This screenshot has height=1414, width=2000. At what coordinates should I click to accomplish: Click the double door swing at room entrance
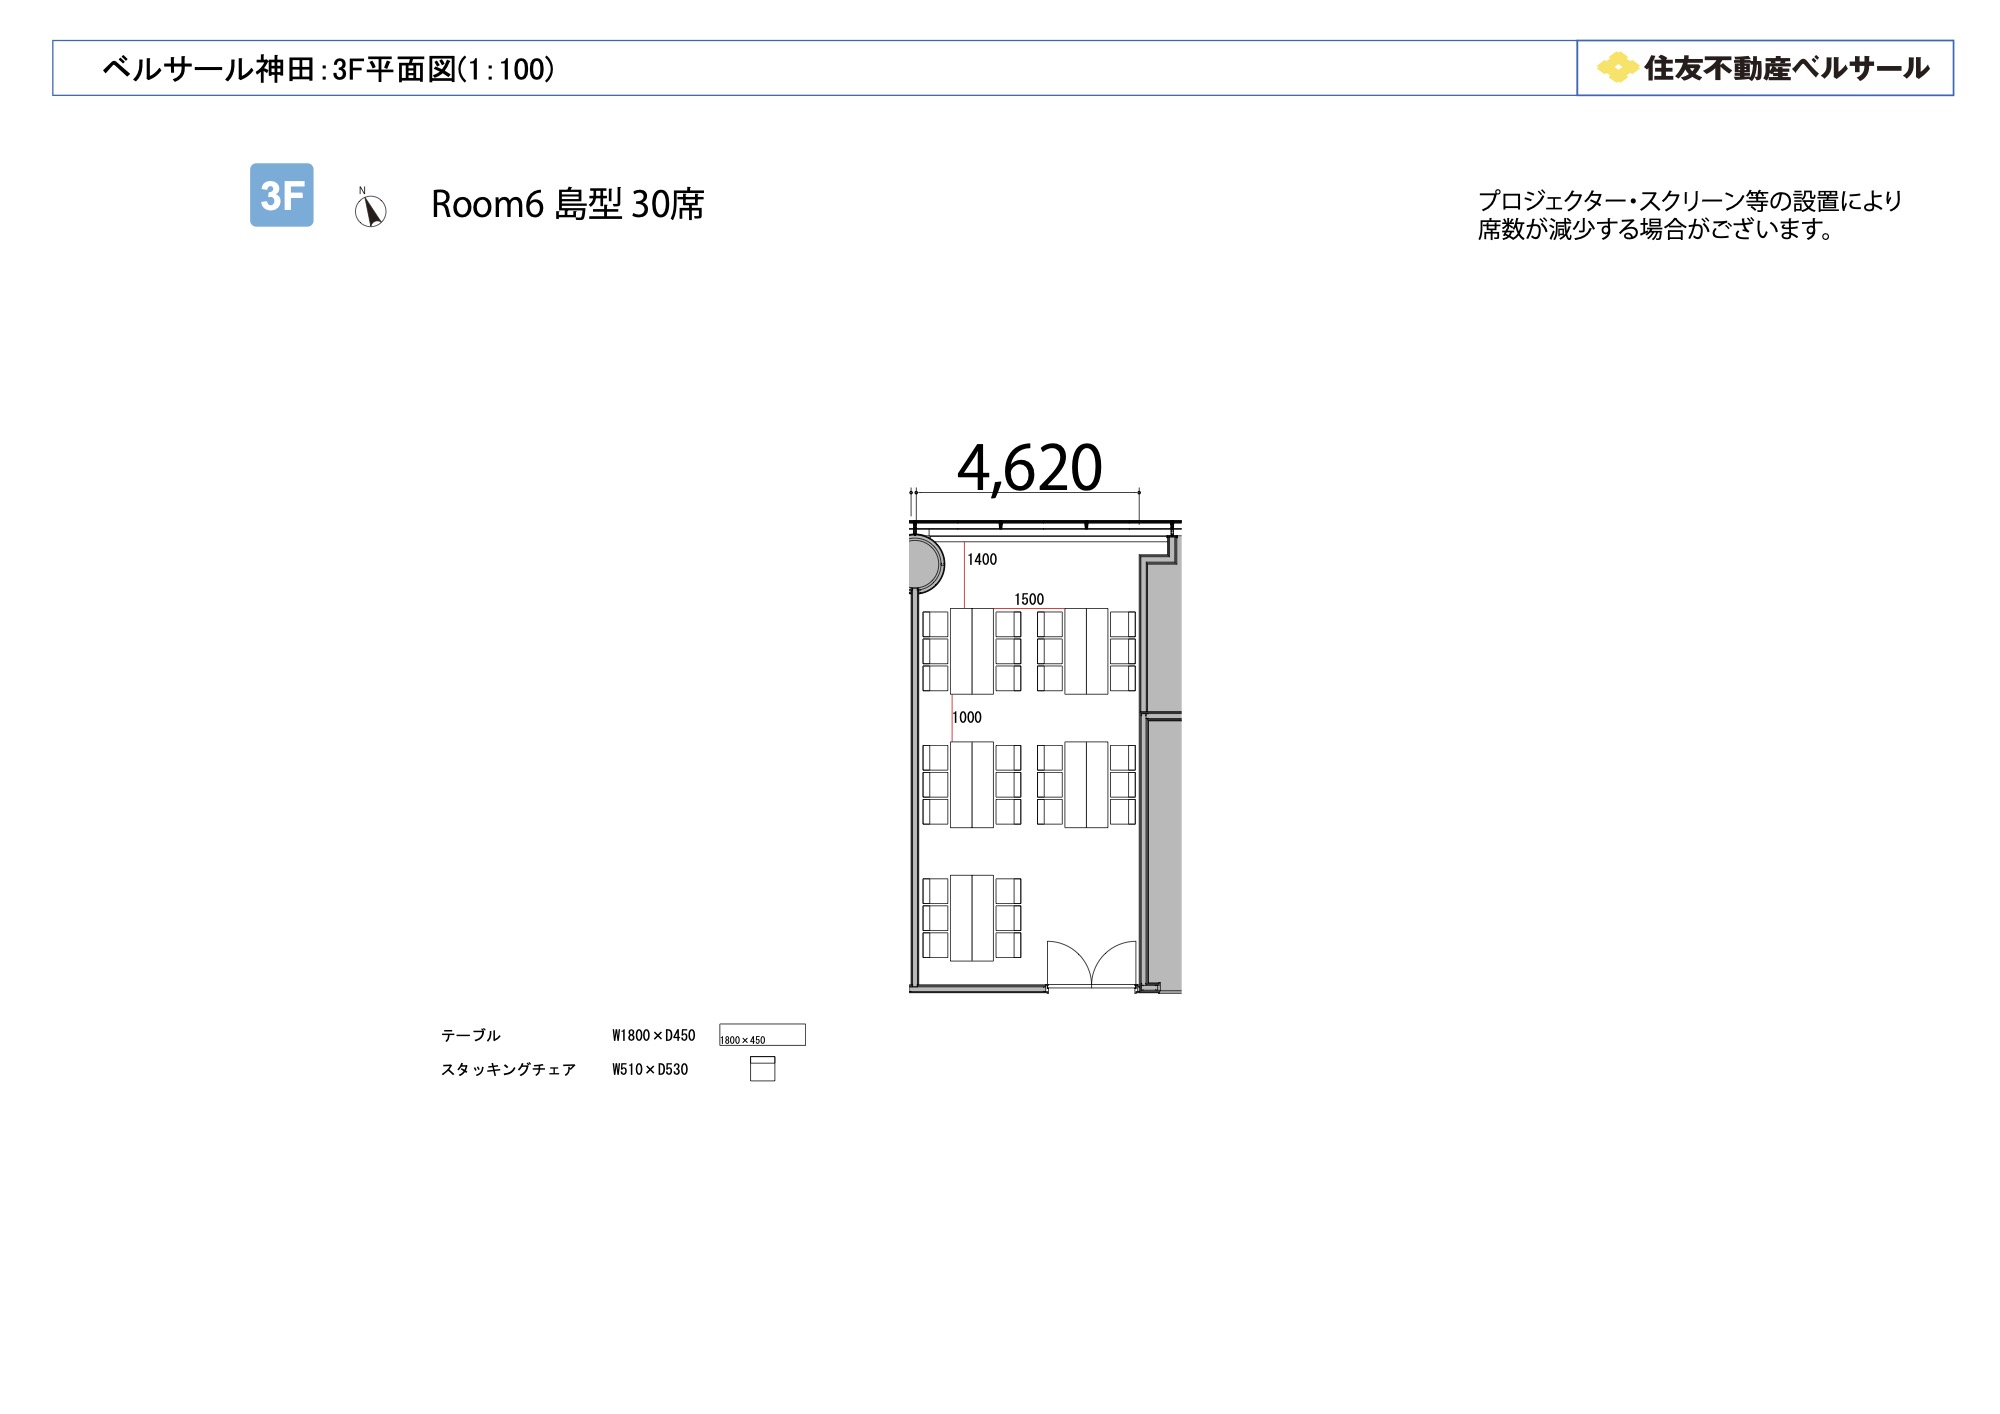[1092, 964]
